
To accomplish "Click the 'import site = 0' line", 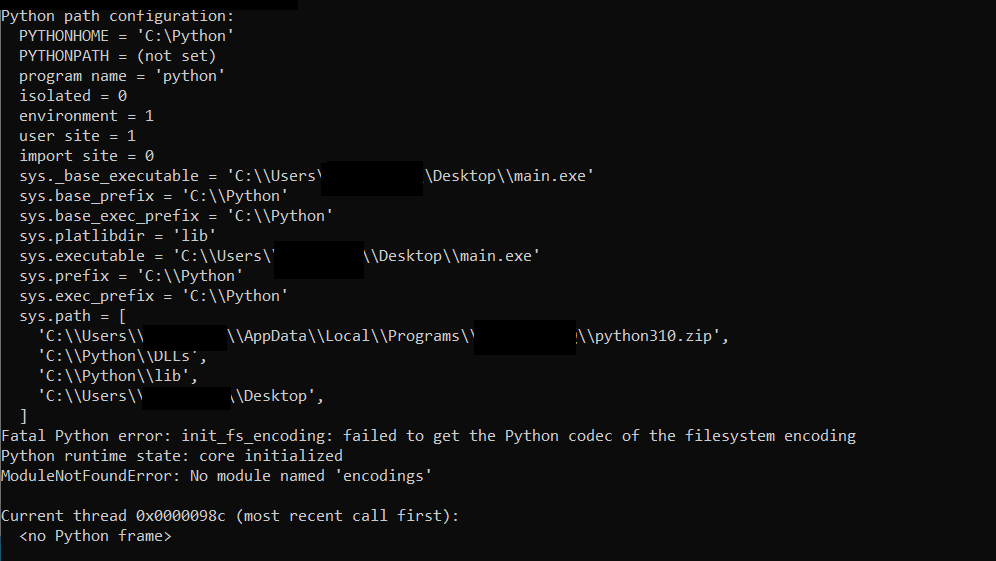I will 86,156.
